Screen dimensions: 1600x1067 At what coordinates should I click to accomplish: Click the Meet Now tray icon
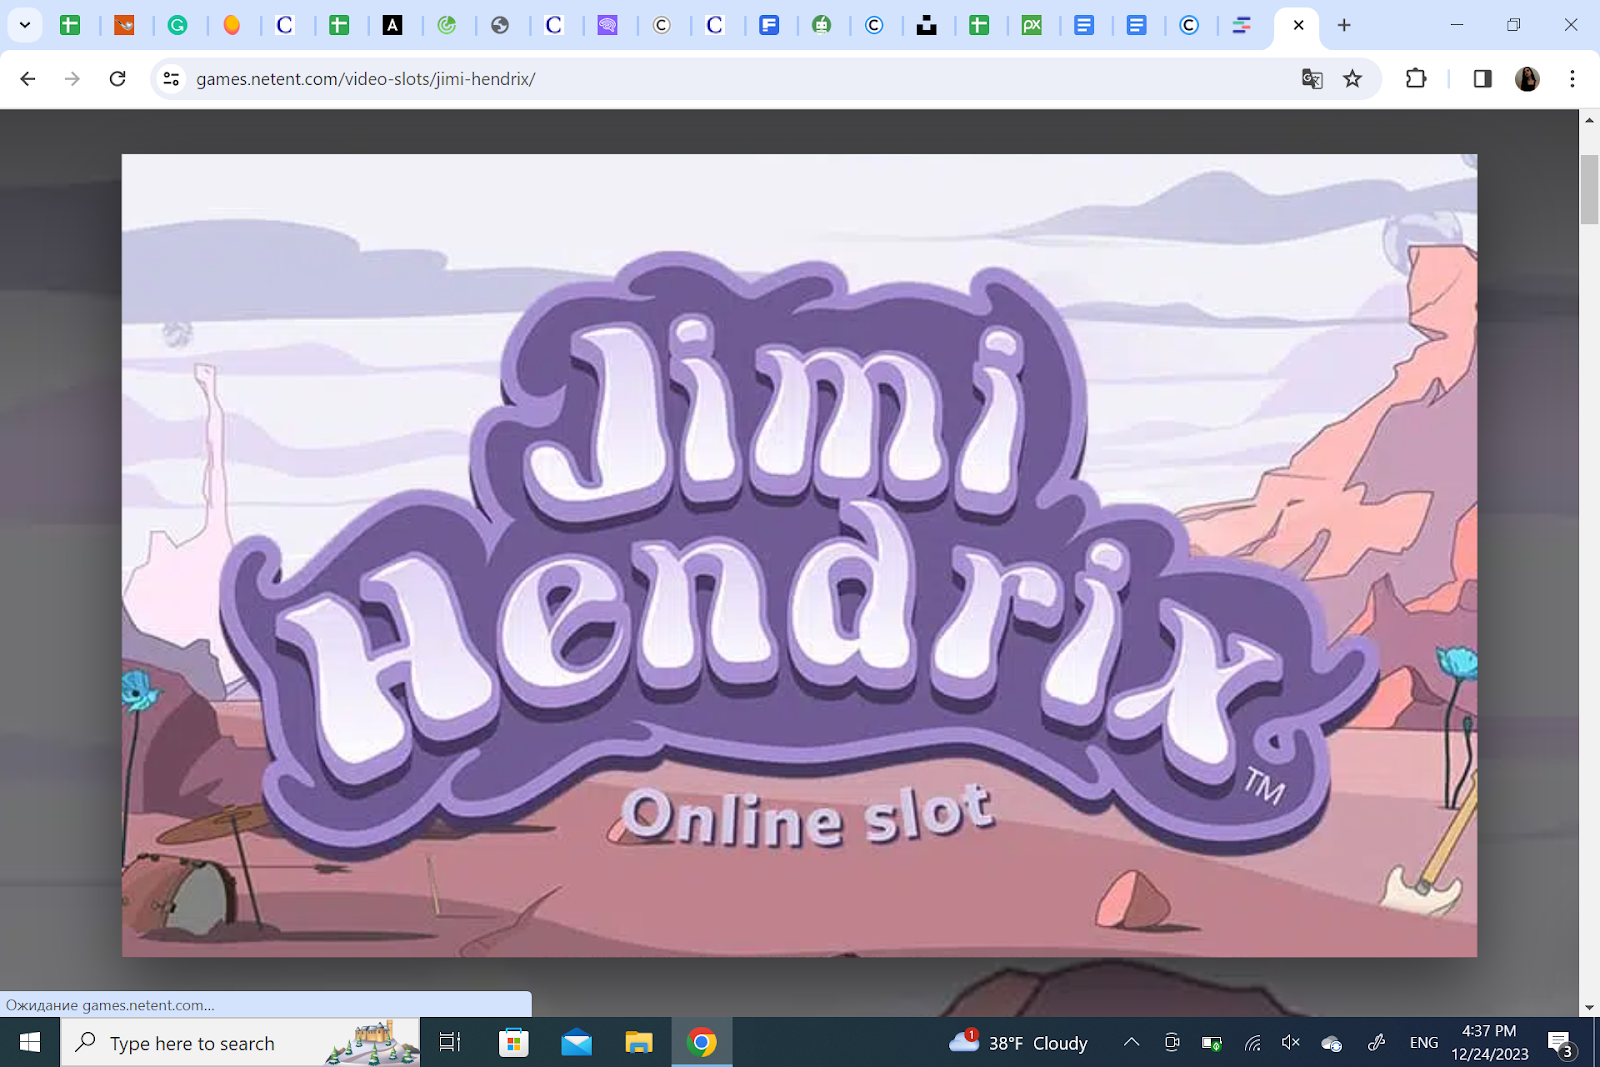1172,1042
